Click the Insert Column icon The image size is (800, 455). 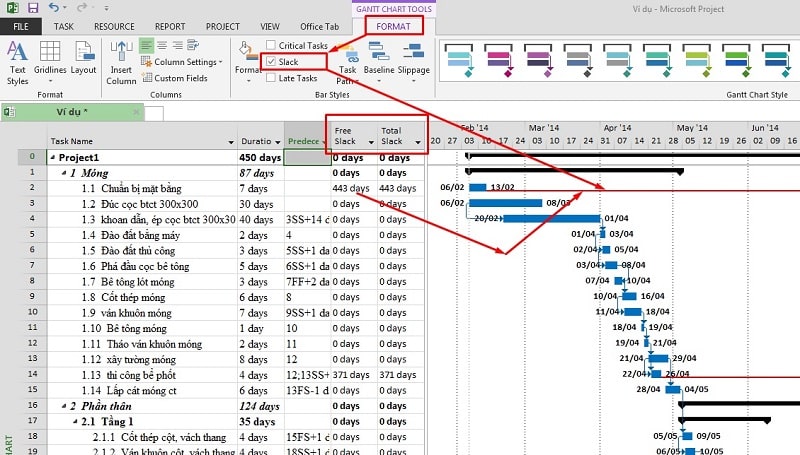(121, 60)
